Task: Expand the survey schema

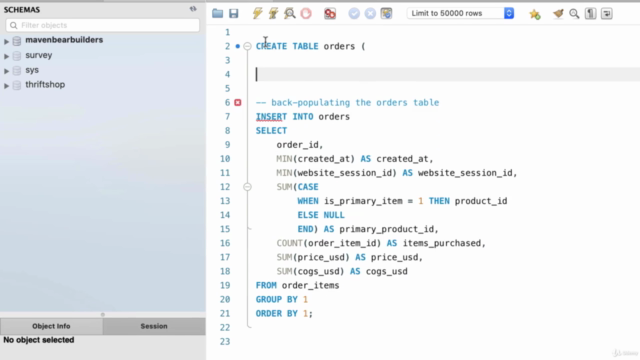Action: click(x=7, y=56)
